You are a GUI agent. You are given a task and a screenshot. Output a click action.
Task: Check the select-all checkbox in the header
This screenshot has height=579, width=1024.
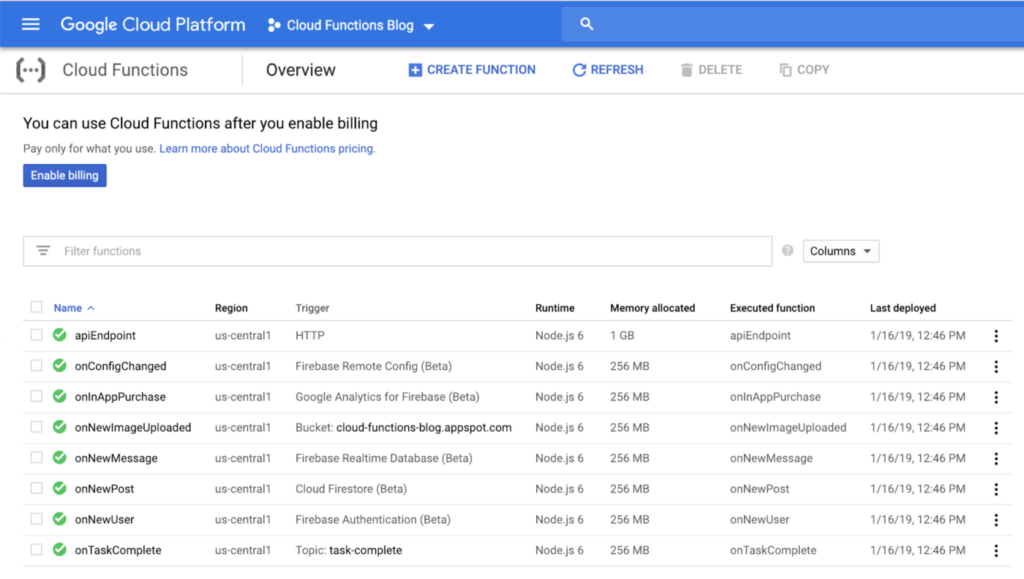coord(36,308)
